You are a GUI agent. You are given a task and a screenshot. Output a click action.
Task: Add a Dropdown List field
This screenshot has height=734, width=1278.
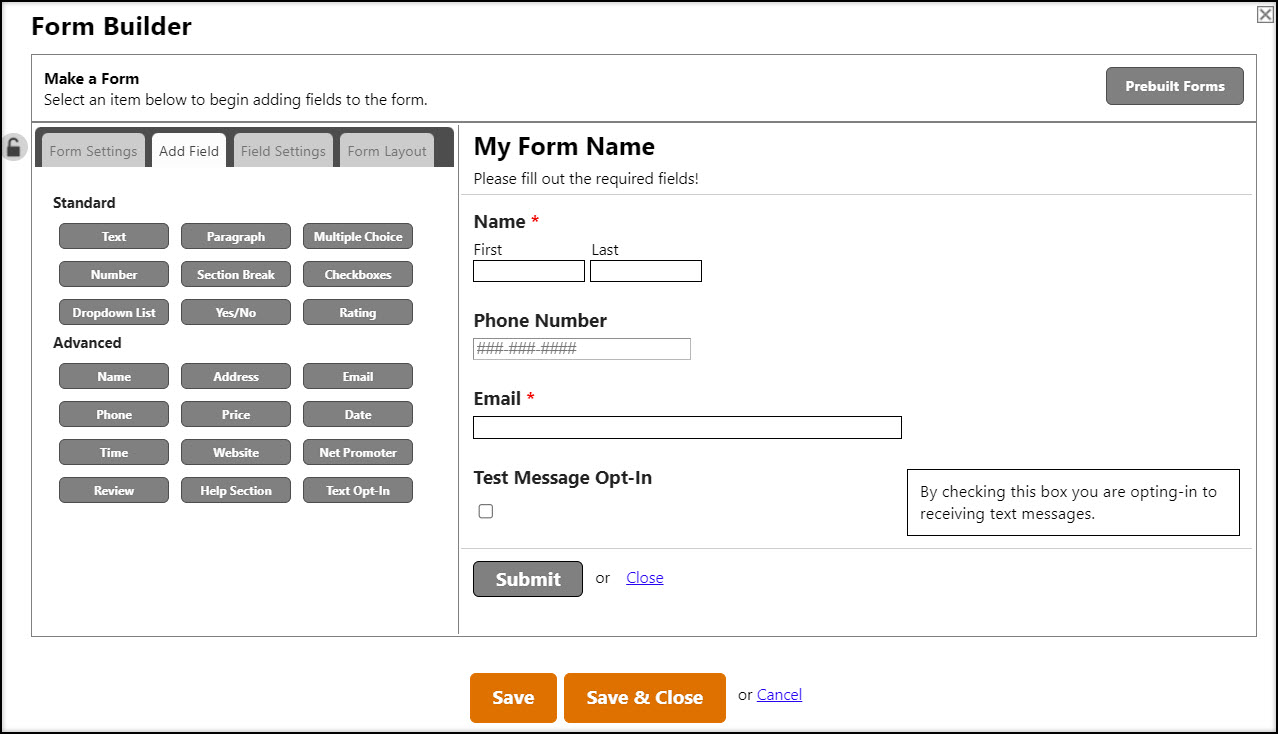[x=113, y=312]
